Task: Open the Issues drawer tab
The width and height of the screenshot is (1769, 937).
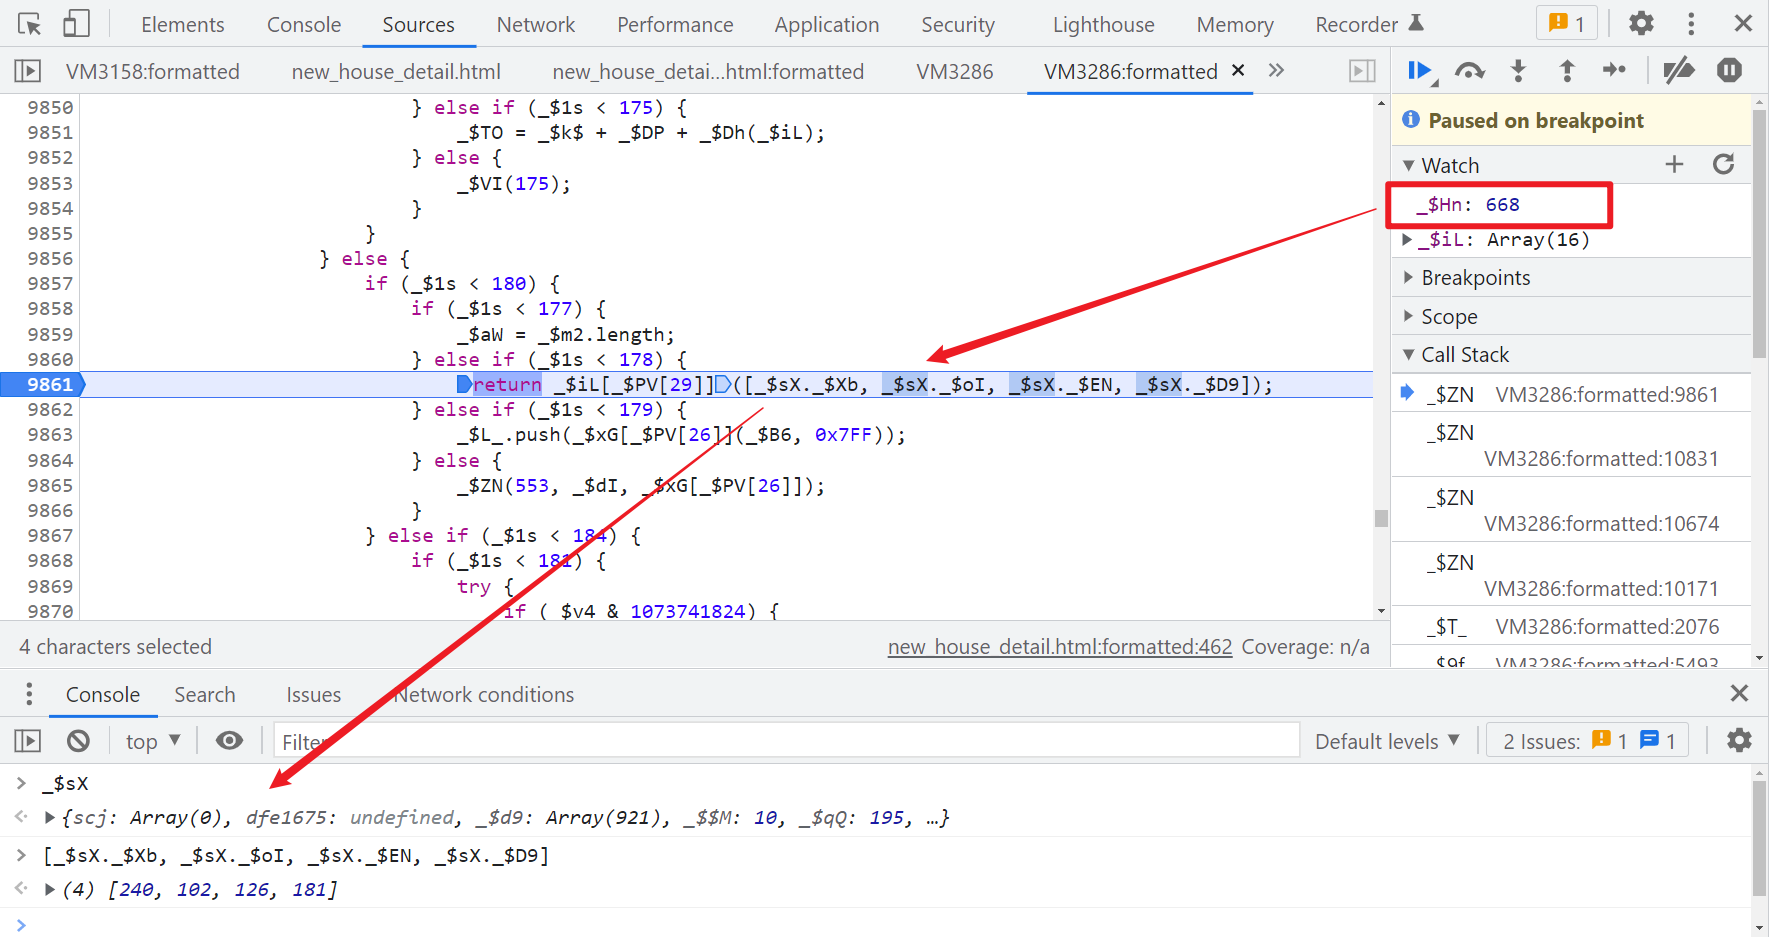Action: tap(314, 694)
